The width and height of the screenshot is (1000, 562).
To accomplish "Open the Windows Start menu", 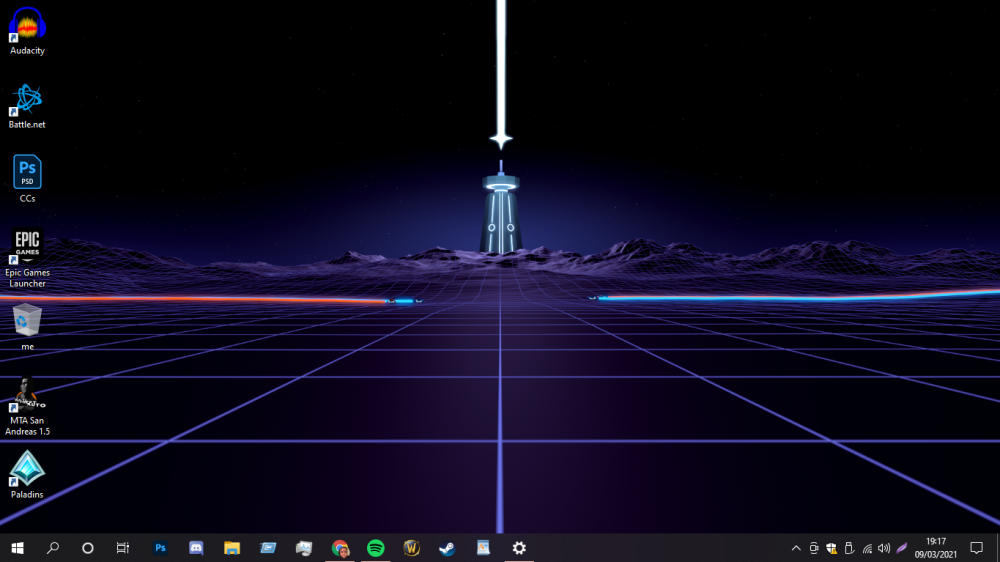I will (x=17, y=548).
